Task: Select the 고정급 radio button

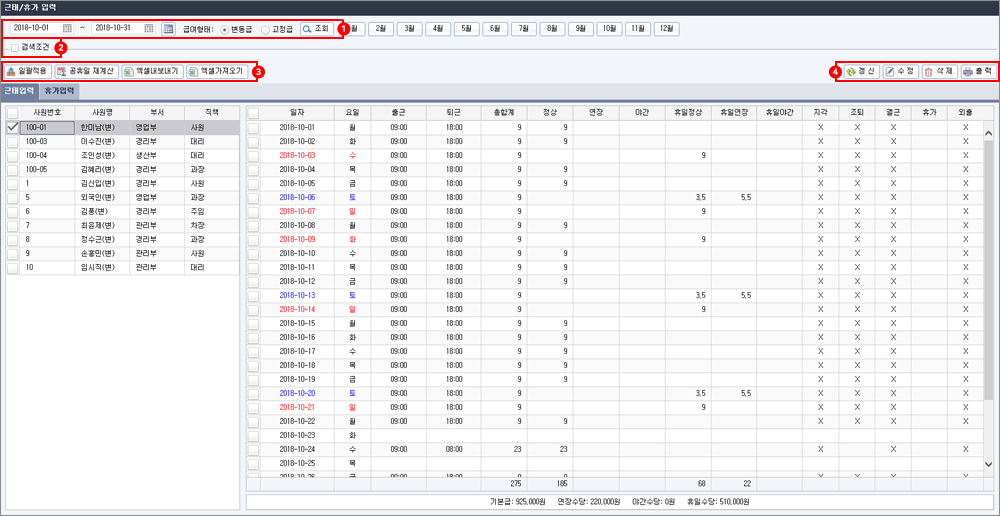Action: click(265, 29)
